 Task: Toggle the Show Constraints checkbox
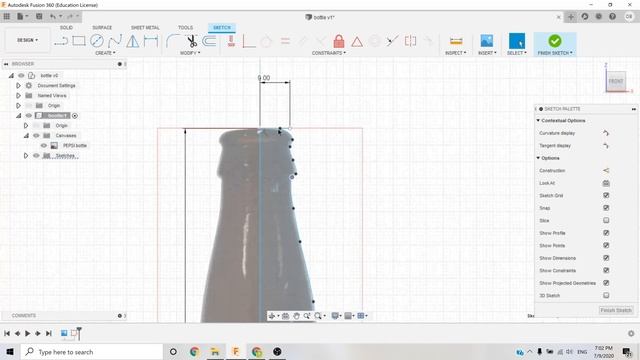click(606, 270)
